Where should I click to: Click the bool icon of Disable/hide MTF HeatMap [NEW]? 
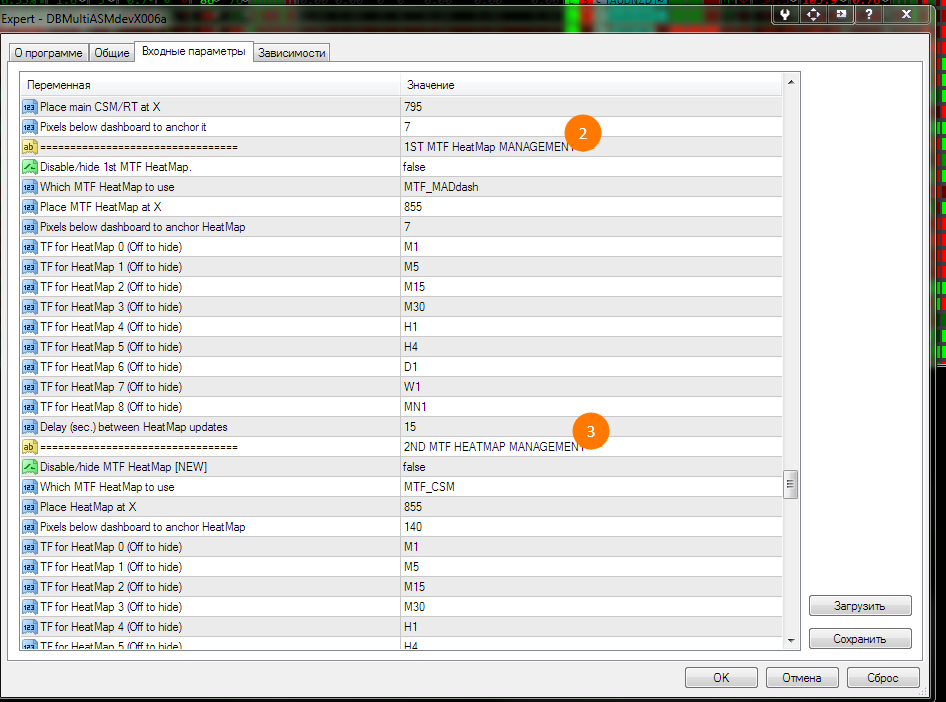click(30, 467)
